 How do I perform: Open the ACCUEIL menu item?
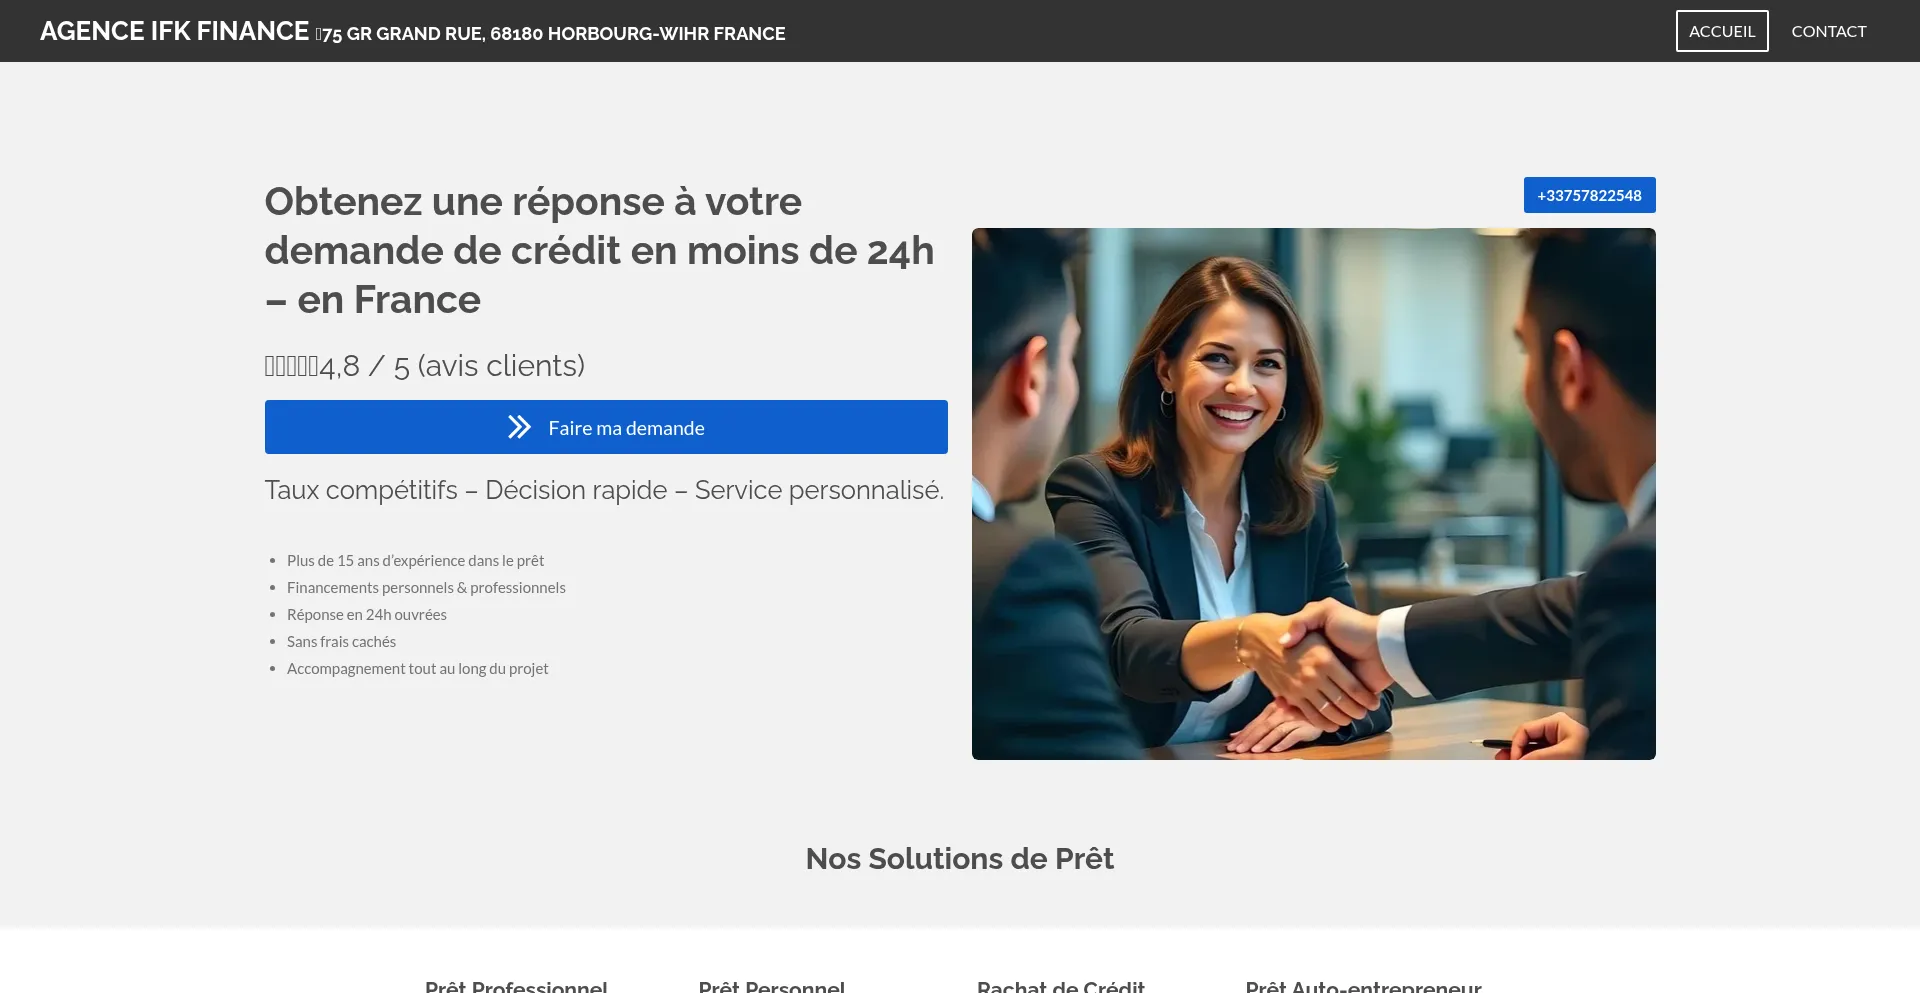pyautogui.click(x=1722, y=31)
